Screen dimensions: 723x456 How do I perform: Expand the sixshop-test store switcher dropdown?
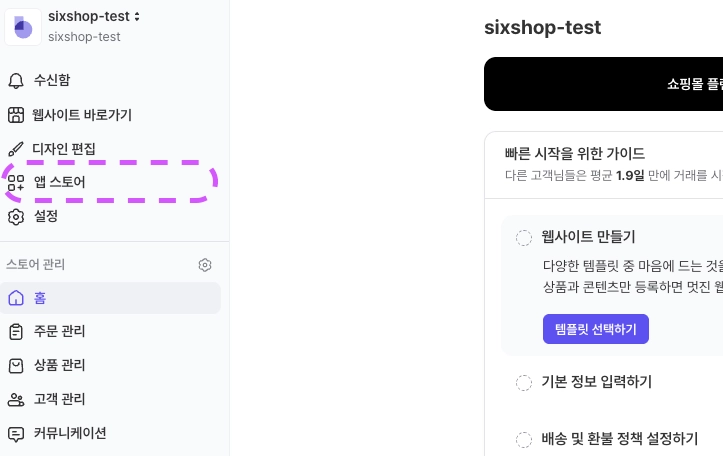click(137, 16)
